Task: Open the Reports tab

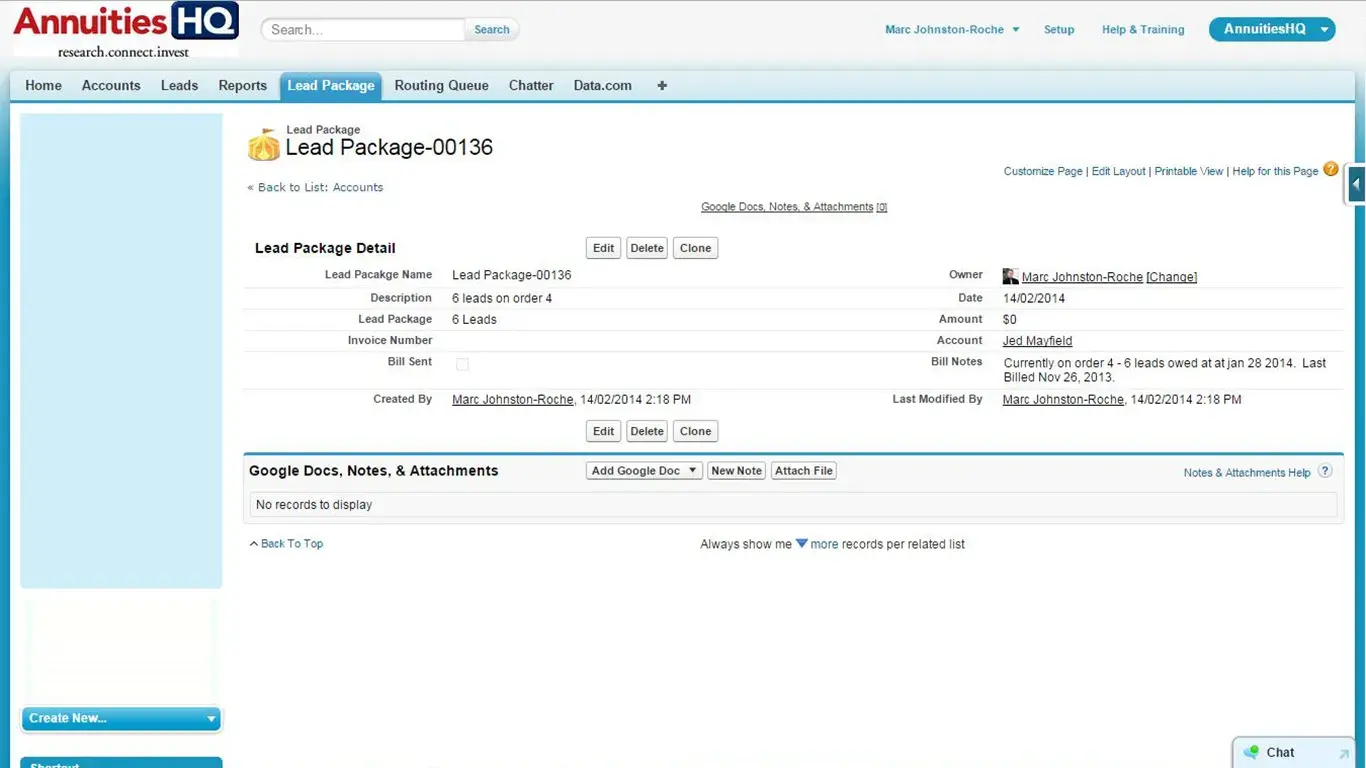Action: click(x=242, y=86)
